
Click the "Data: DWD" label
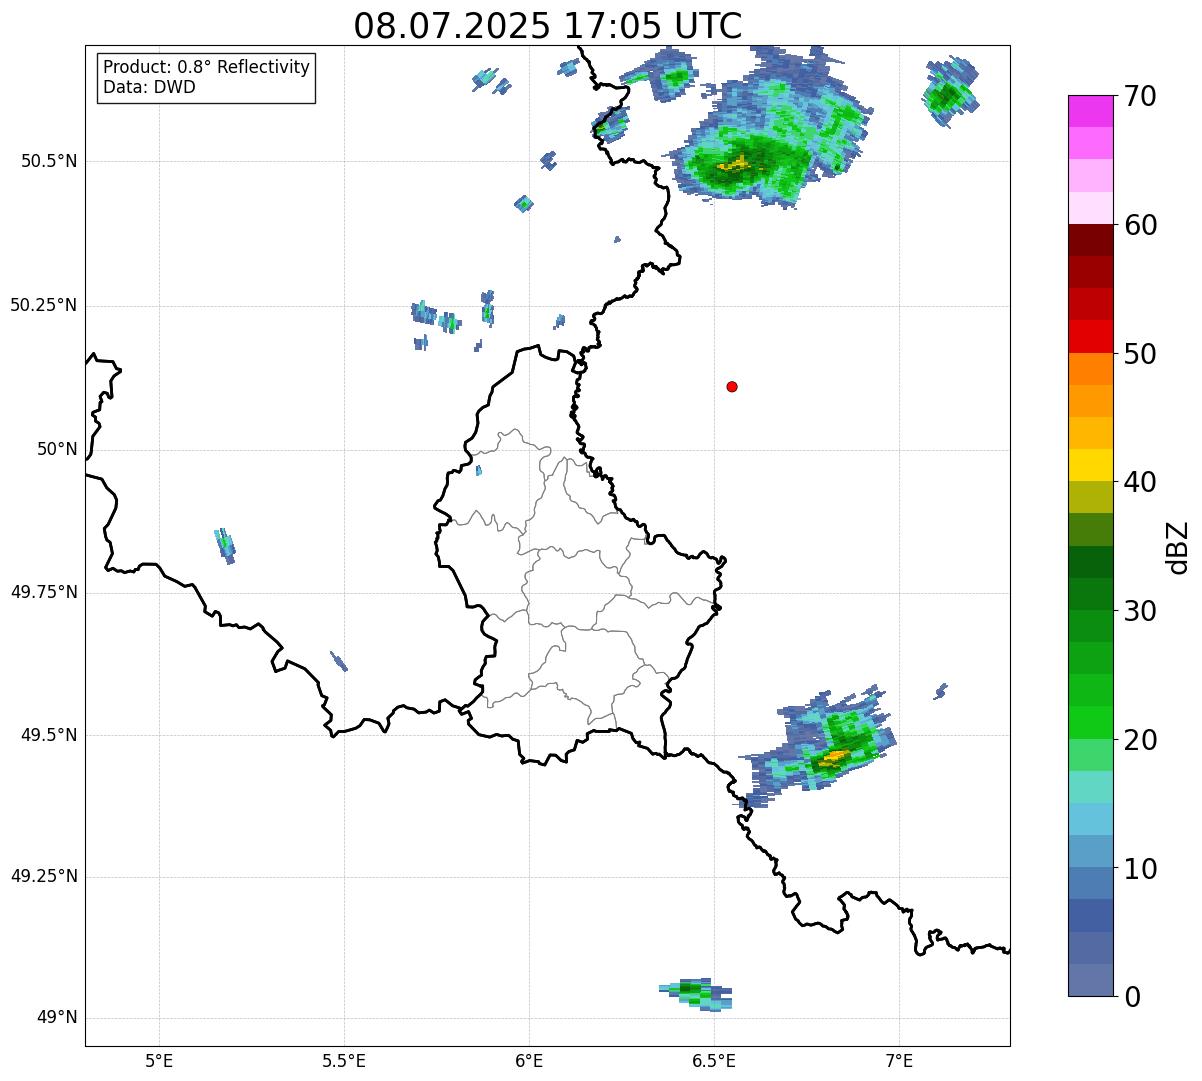[x=149, y=87]
